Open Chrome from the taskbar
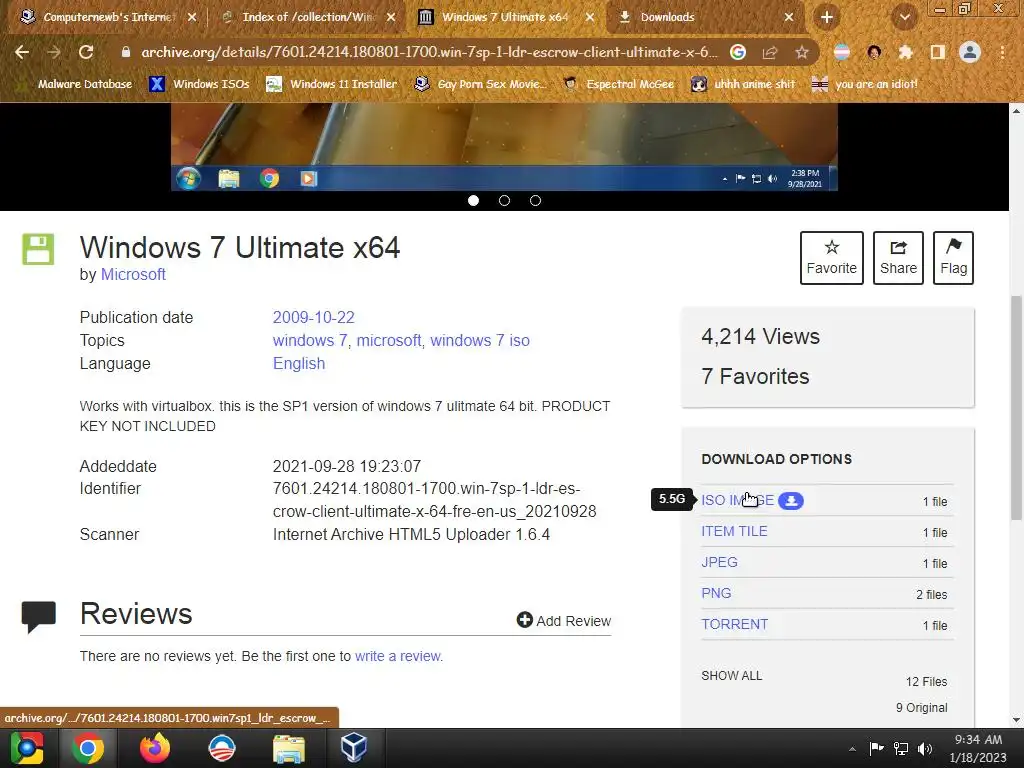The width and height of the screenshot is (1024, 768). pos(88,748)
